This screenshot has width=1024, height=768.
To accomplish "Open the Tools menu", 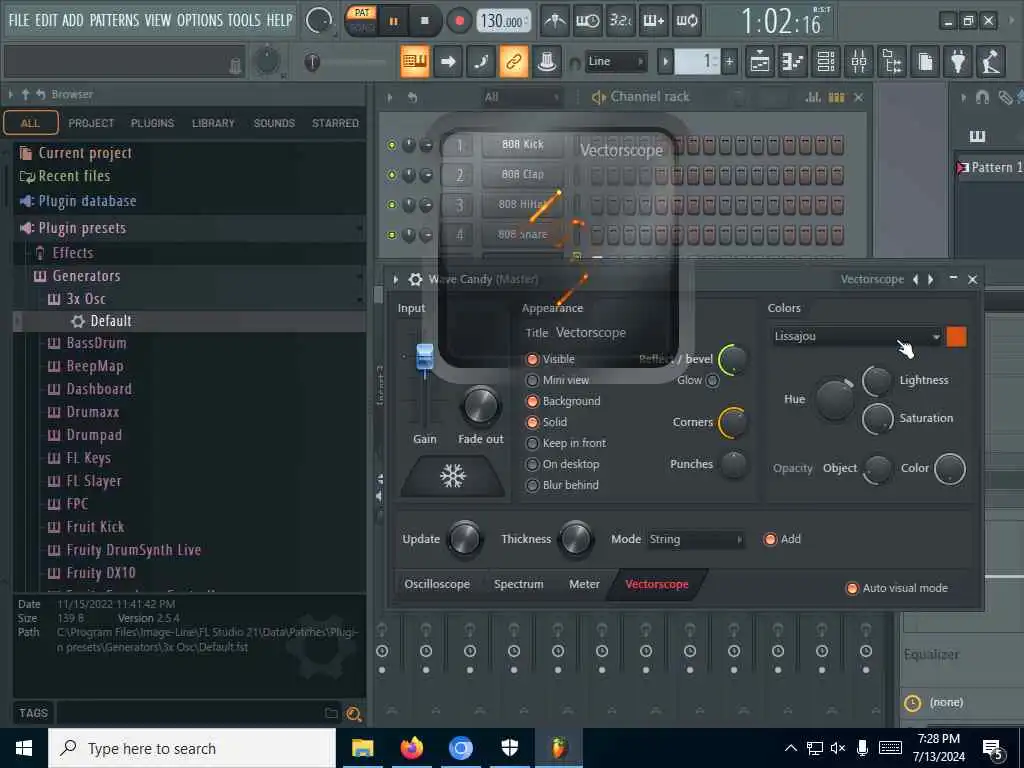I will coord(244,20).
